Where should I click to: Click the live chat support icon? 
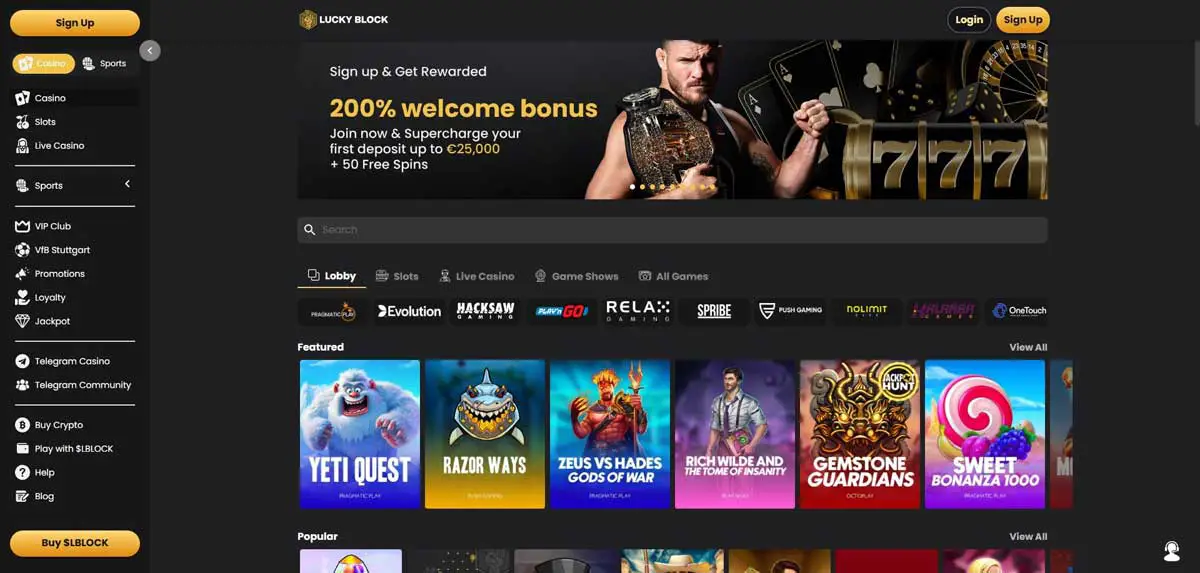click(x=1172, y=551)
